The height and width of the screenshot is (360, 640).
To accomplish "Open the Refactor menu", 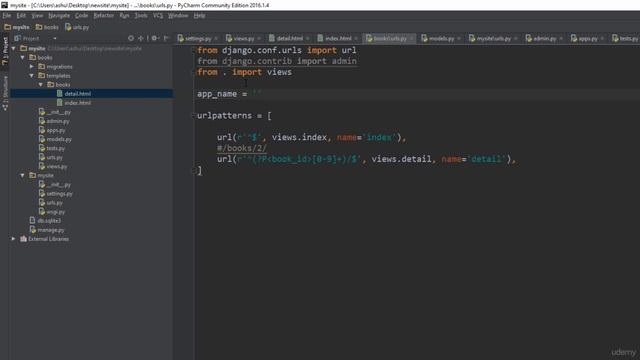I will coord(104,16).
